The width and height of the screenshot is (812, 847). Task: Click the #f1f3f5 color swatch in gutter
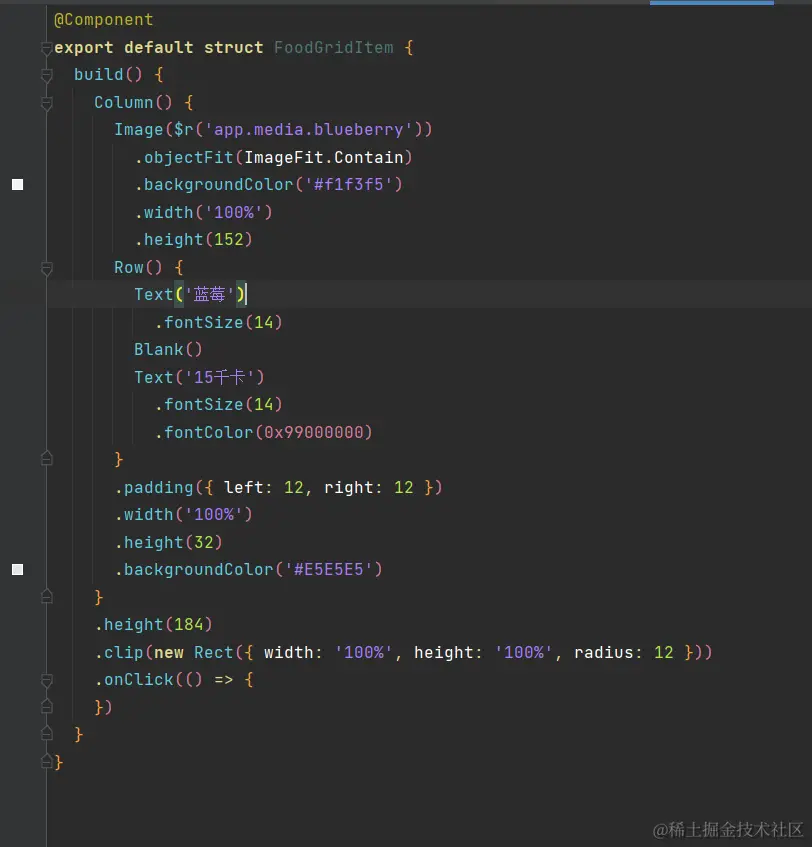pos(17,185)
